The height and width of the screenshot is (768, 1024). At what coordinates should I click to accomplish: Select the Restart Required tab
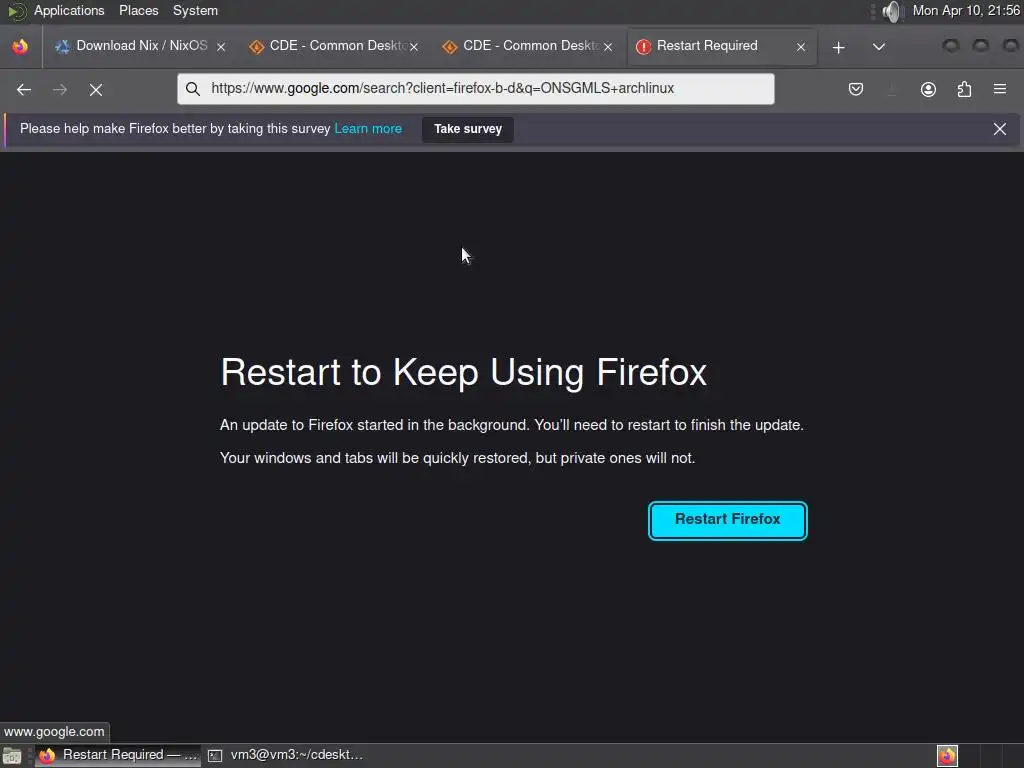point(721,46)
